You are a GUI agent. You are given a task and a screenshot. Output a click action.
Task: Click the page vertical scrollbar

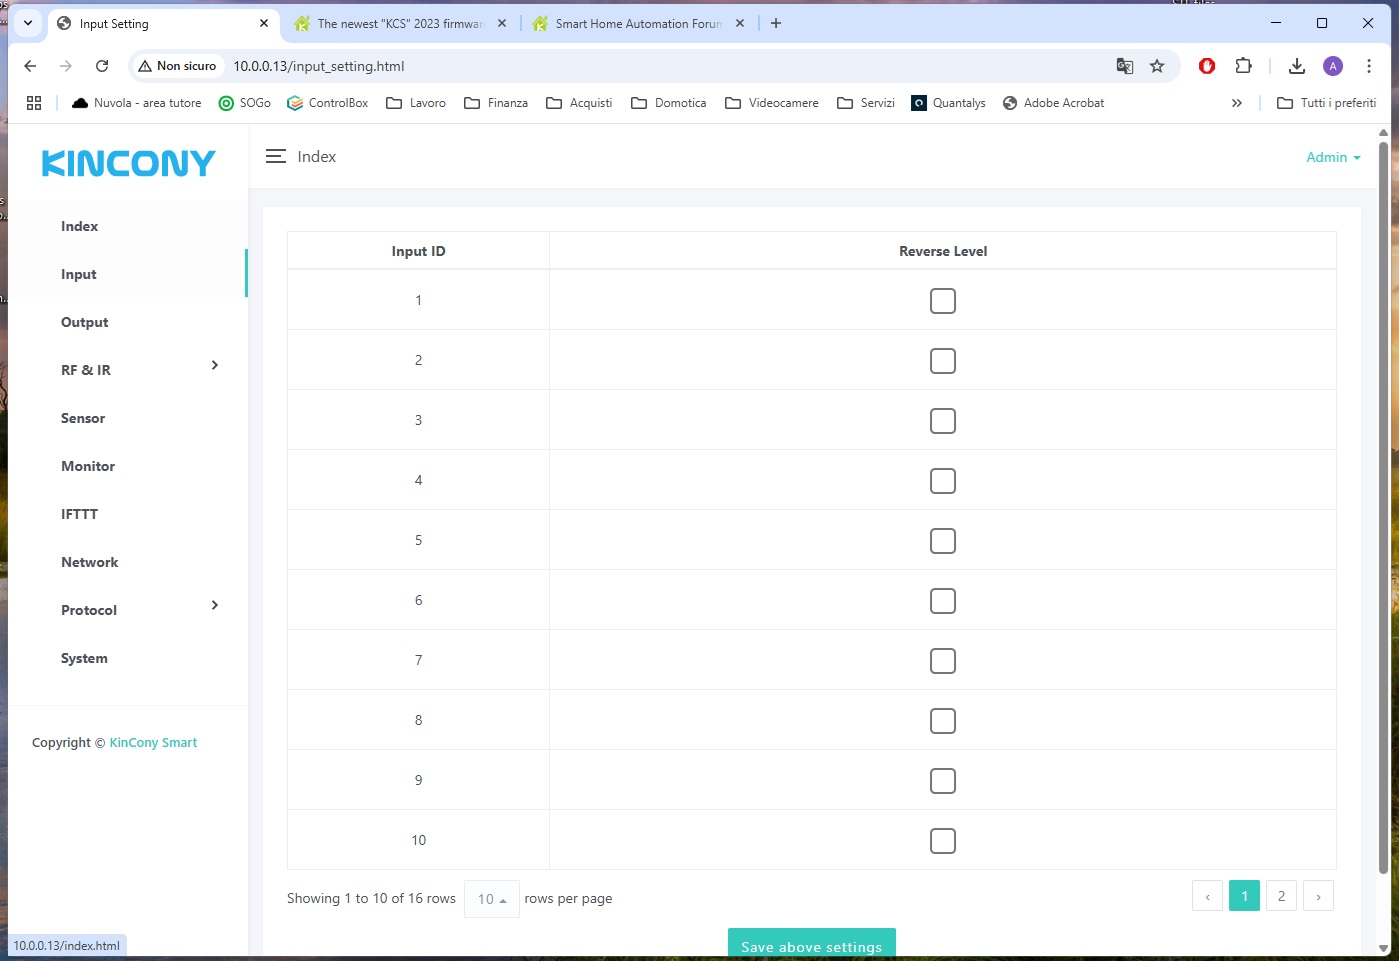[1383, 500]
